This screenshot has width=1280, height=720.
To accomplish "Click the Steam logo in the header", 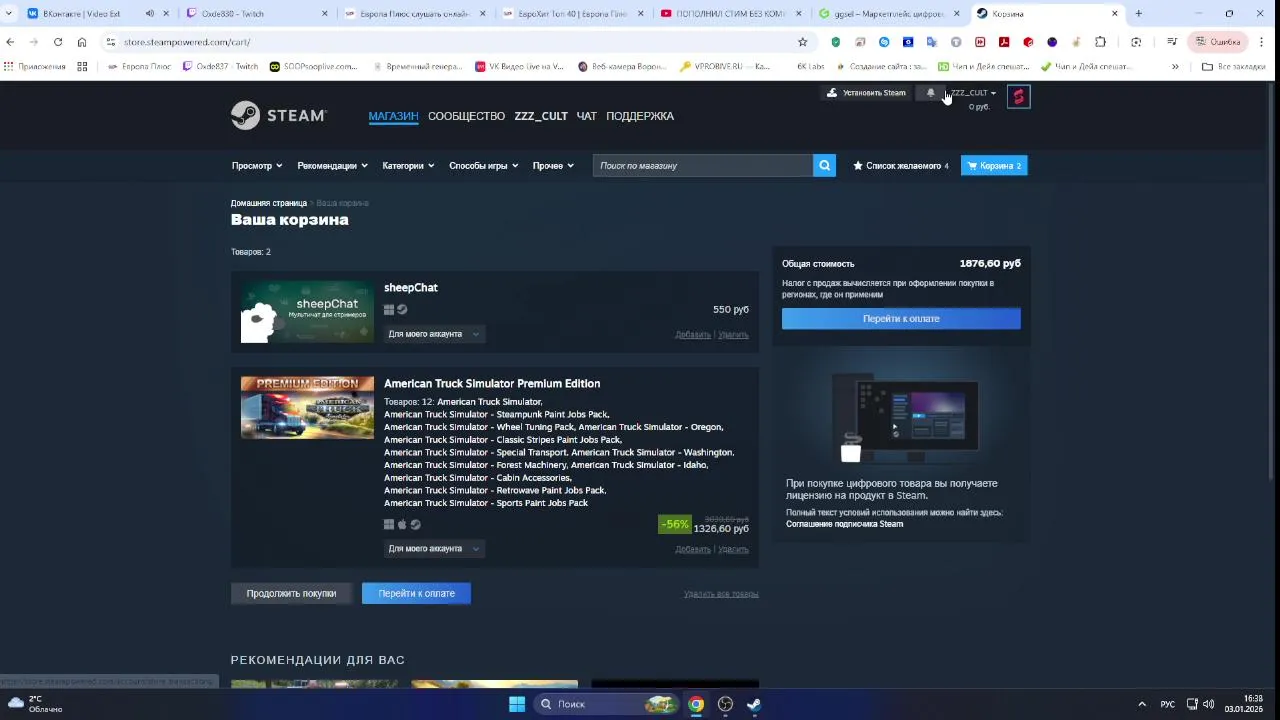I will click(278, 116).
